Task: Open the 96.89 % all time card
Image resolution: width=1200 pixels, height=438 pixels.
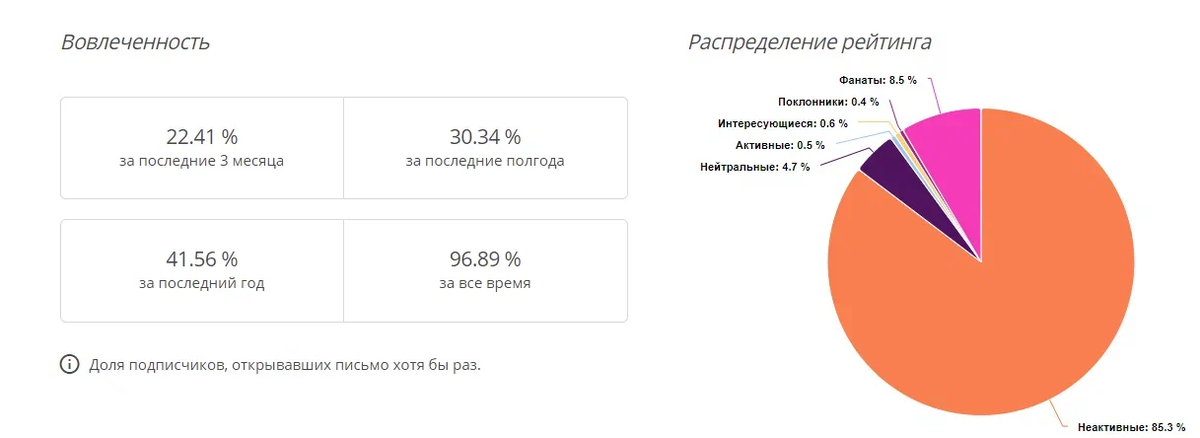Action: click(485, 271)
